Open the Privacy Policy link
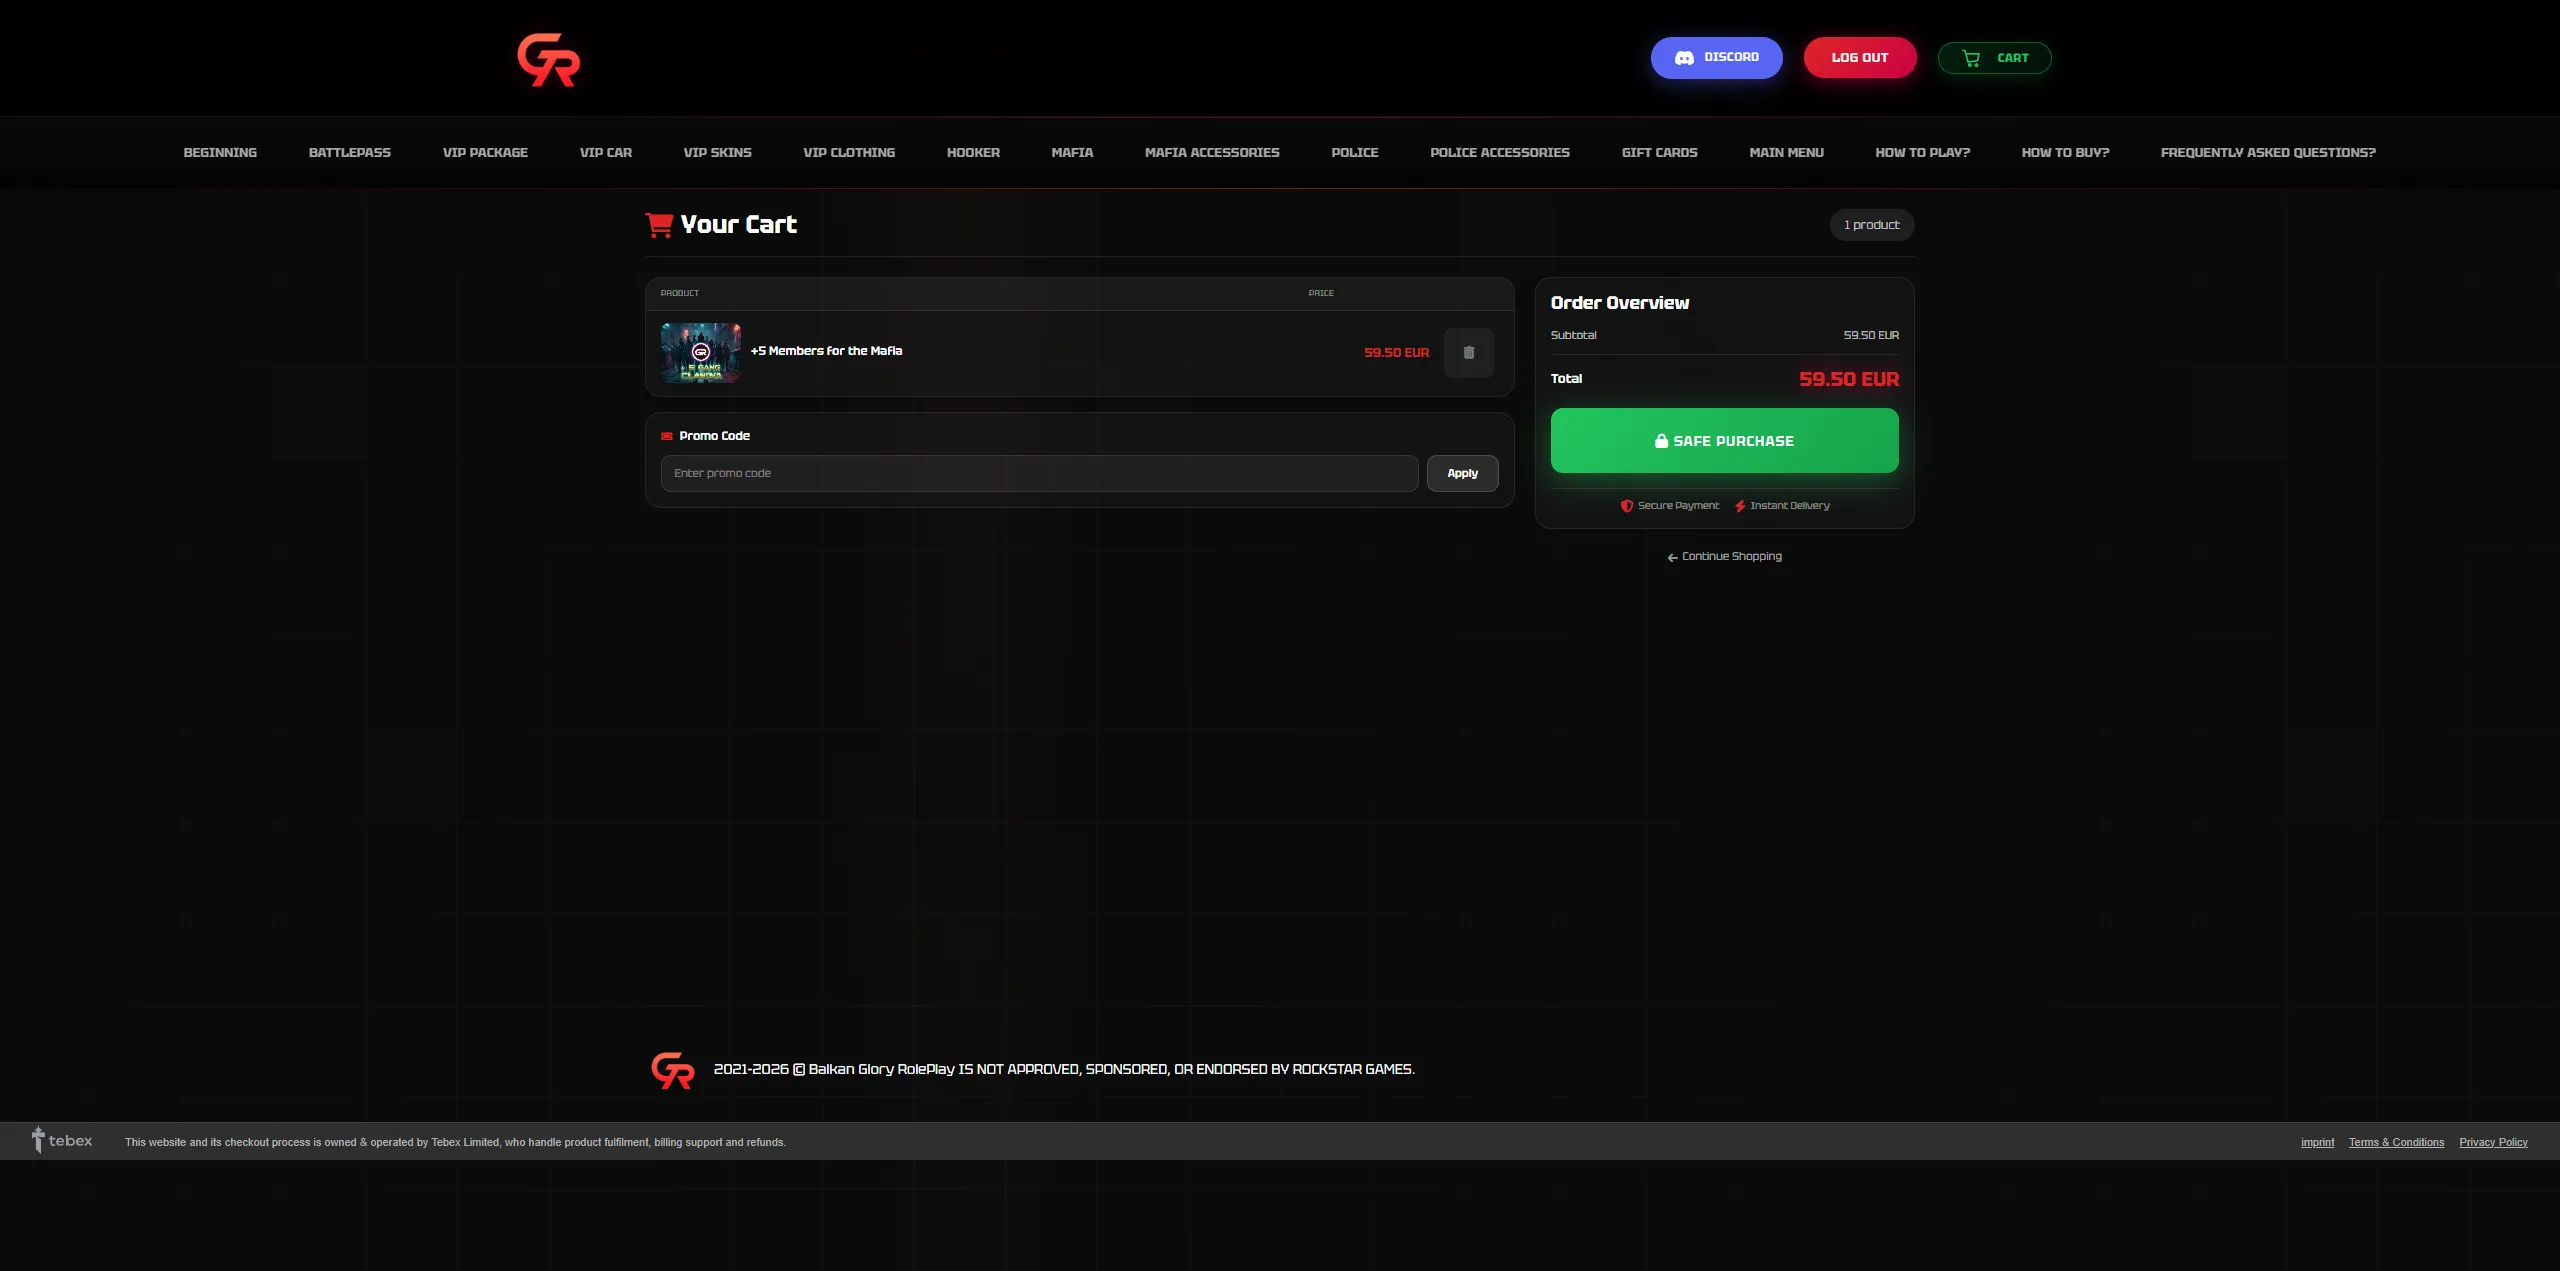The width and height of the screenshot is (2560, 1271). pos(2492,1143)
